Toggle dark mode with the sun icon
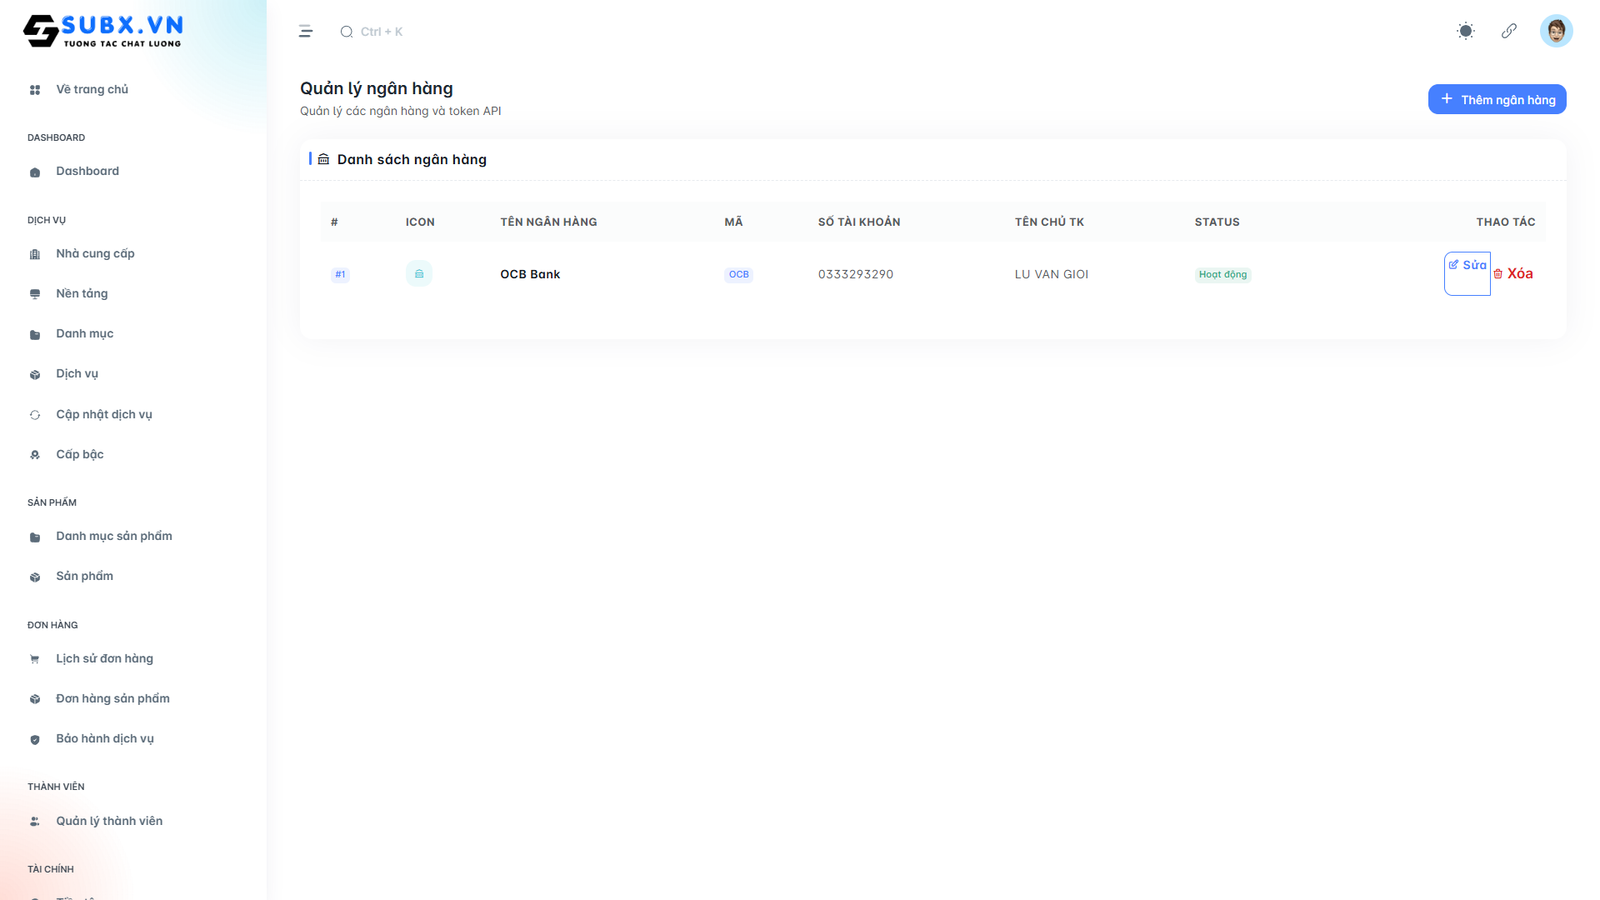The height and width of the screenshot is (900, 1600). pyautogui.click(x=1464, y=31)
